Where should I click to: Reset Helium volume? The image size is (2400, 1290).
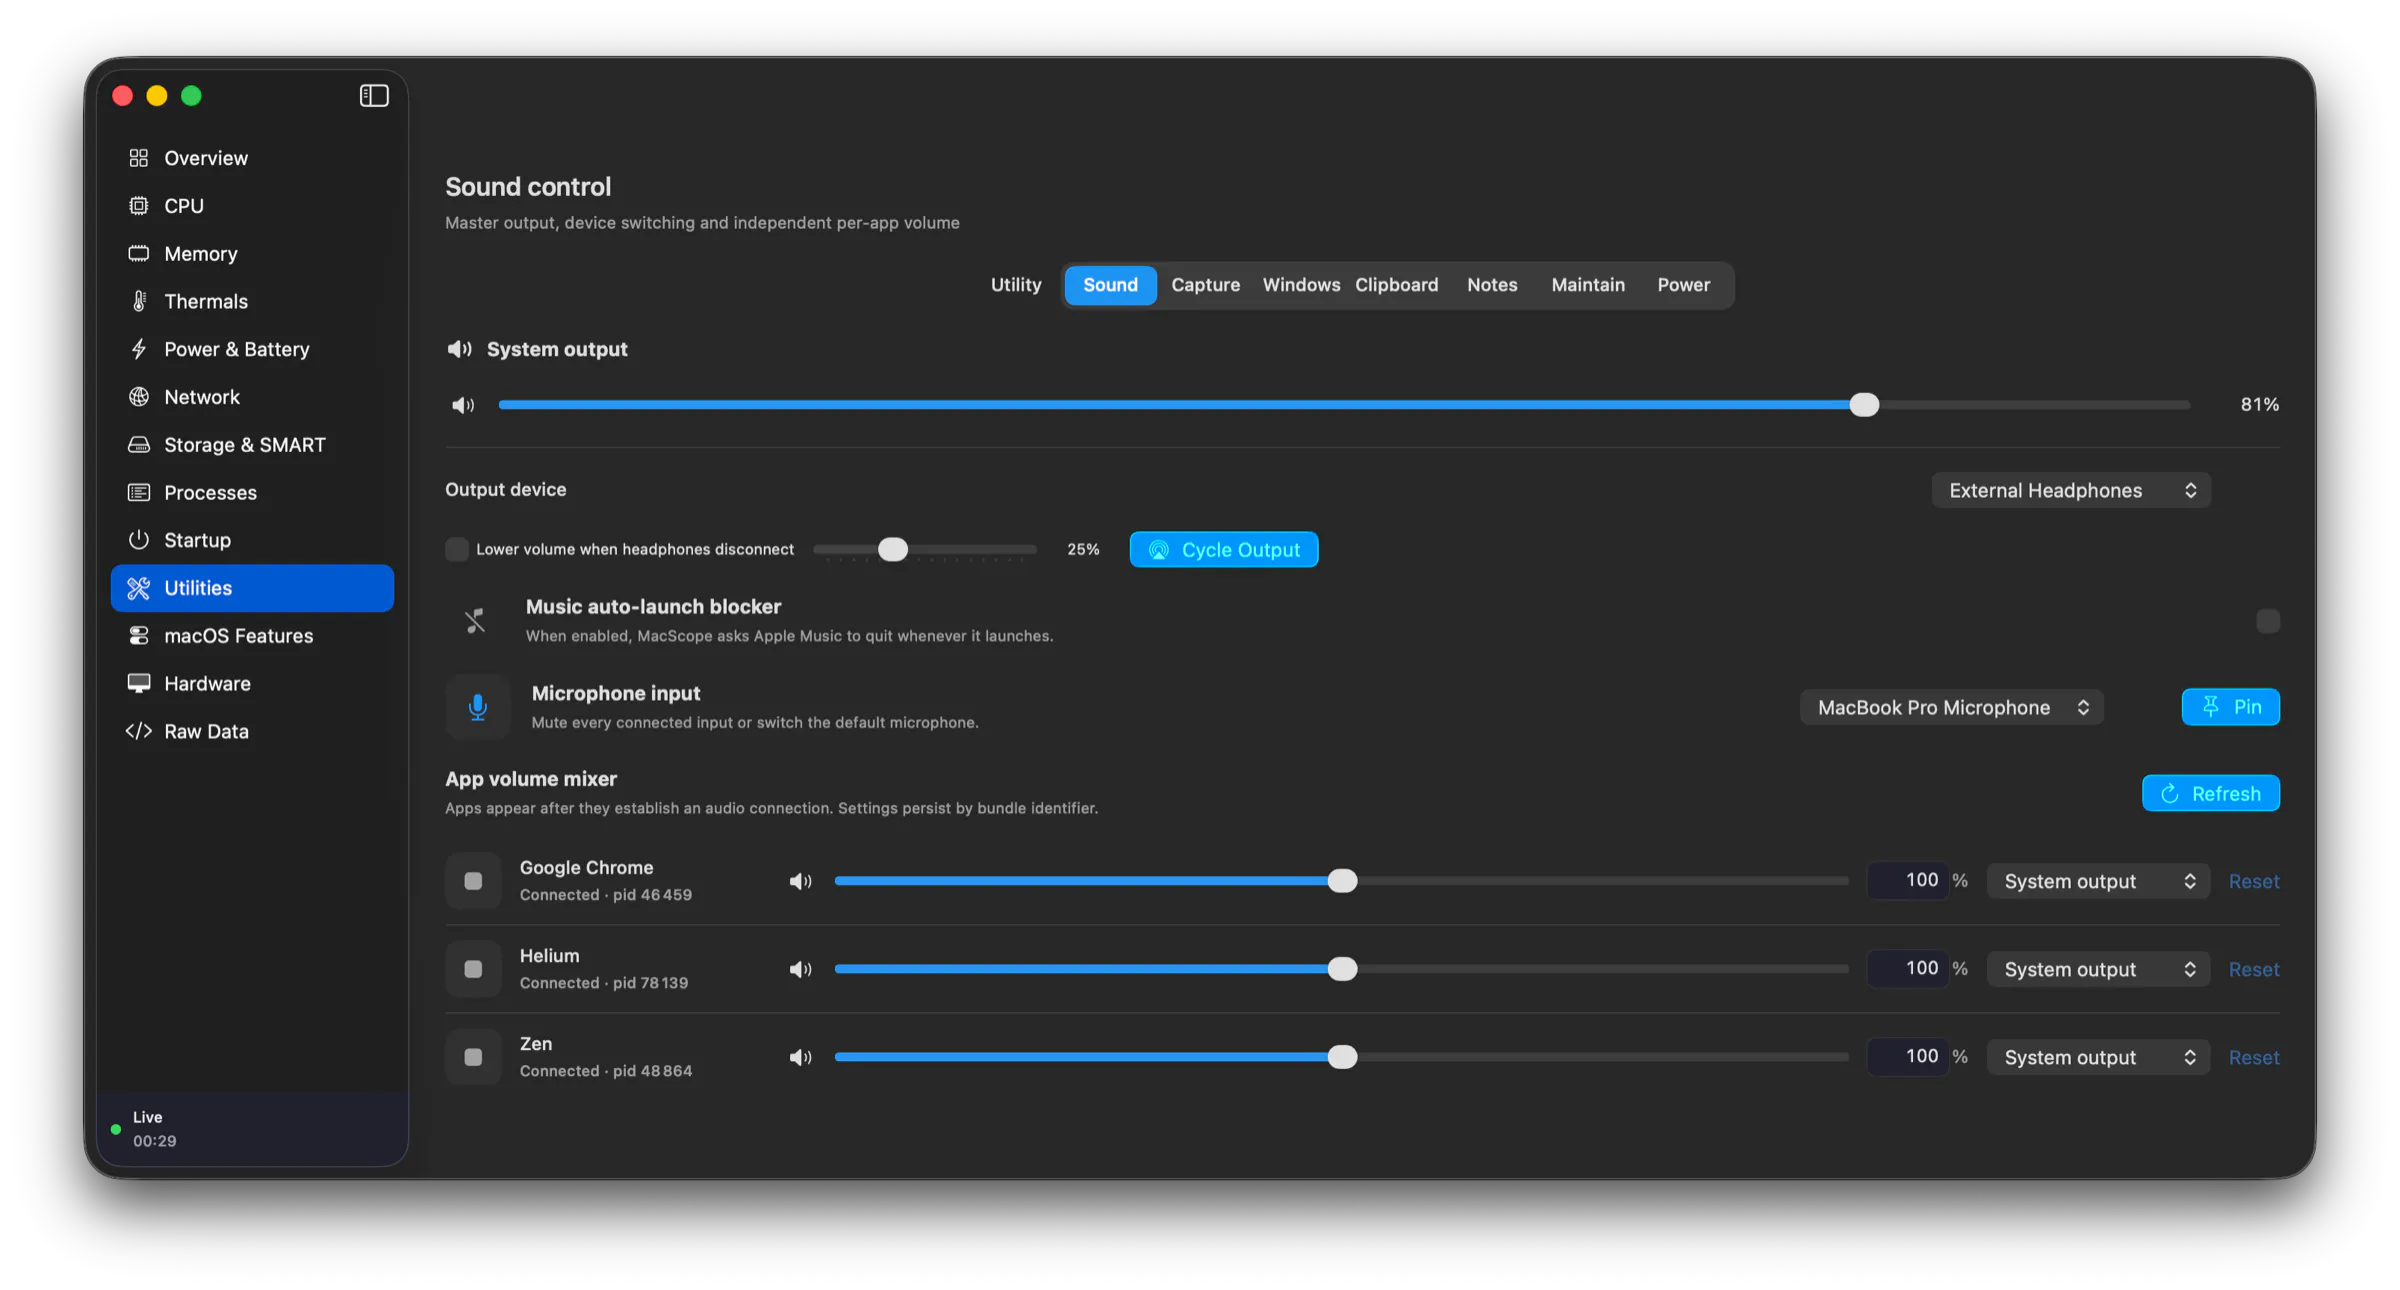[x=2254, y=969]
